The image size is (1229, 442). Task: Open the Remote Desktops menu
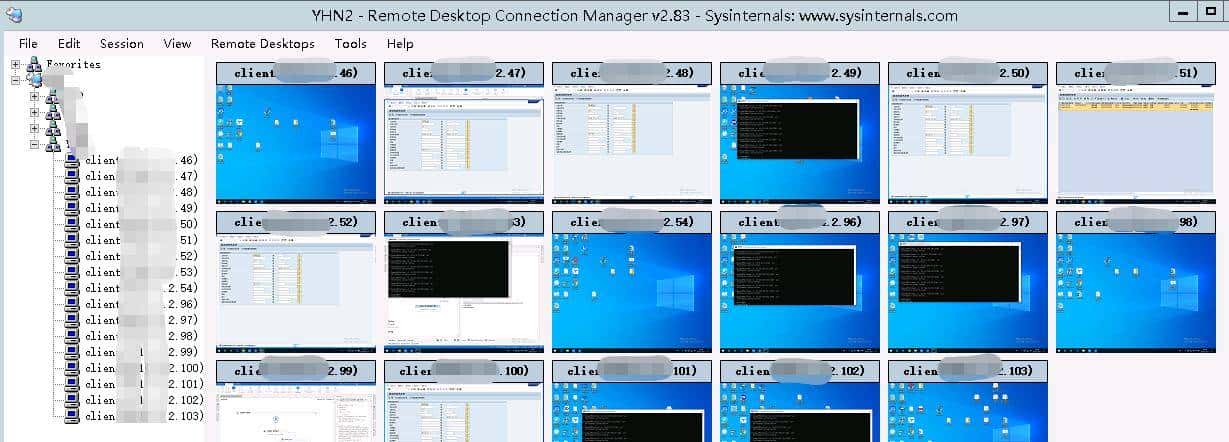[x=262, y=44]
